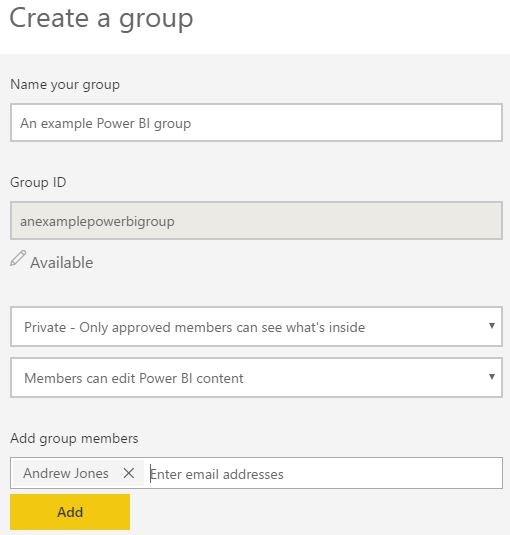Click the Group ID label
Screen dimensions: 510x535
[x=38, y=182]
